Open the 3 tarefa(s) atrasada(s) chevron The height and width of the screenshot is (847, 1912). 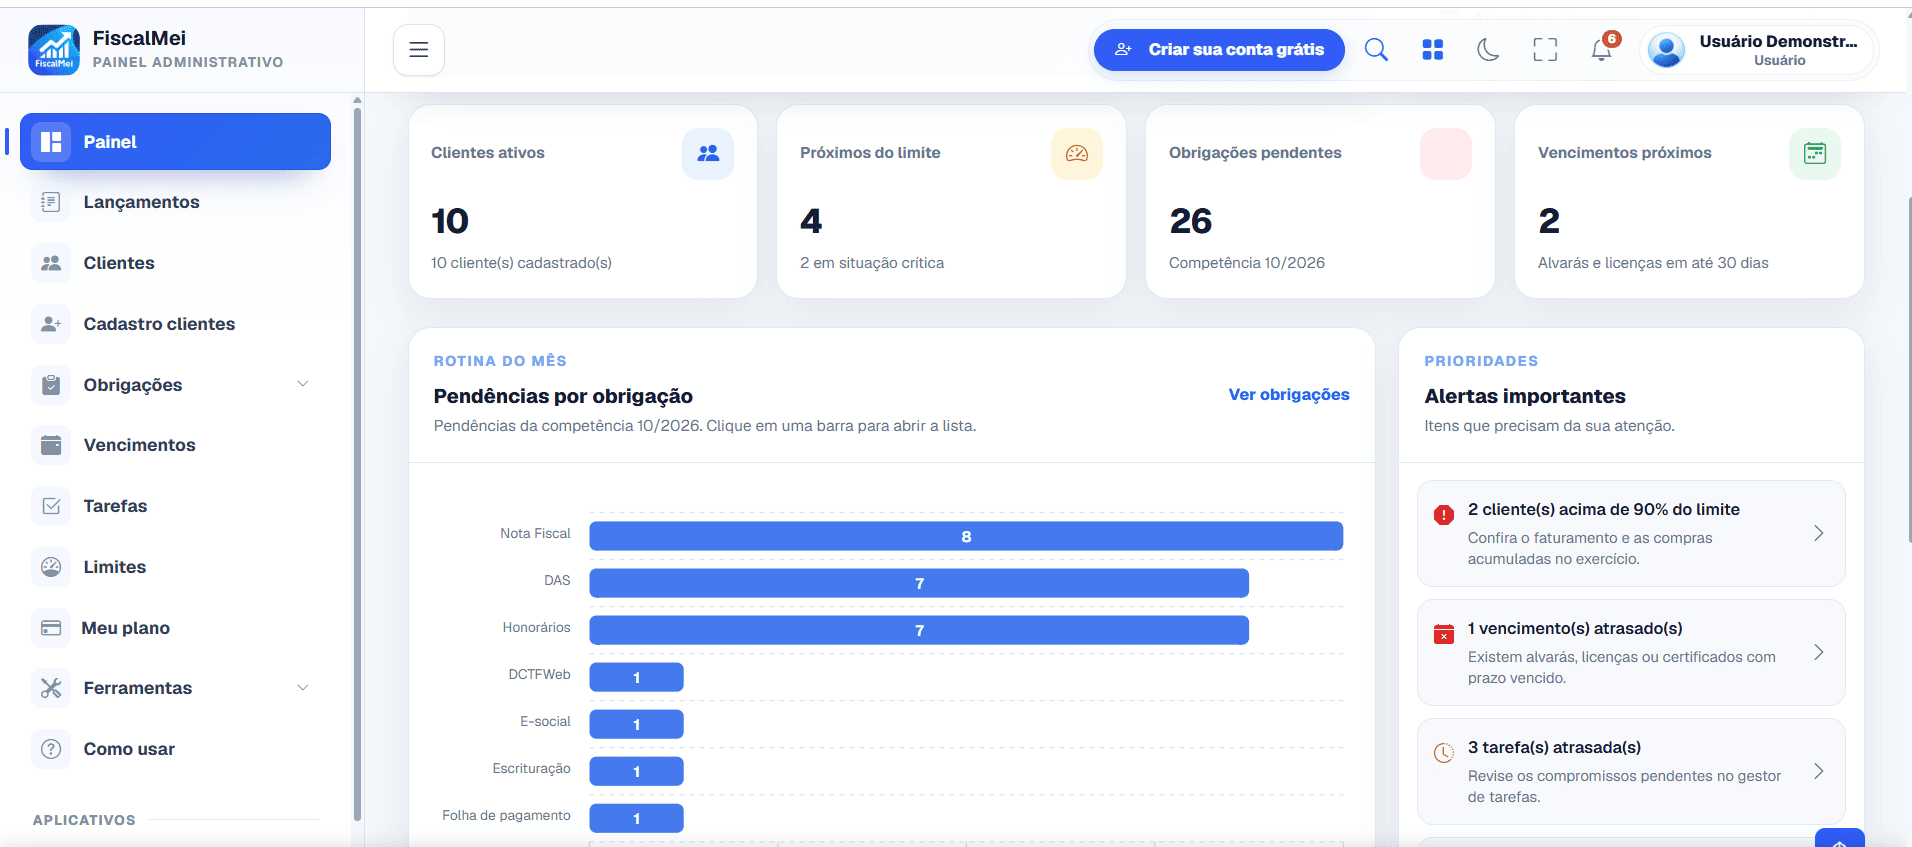[x=1819, y=771]
